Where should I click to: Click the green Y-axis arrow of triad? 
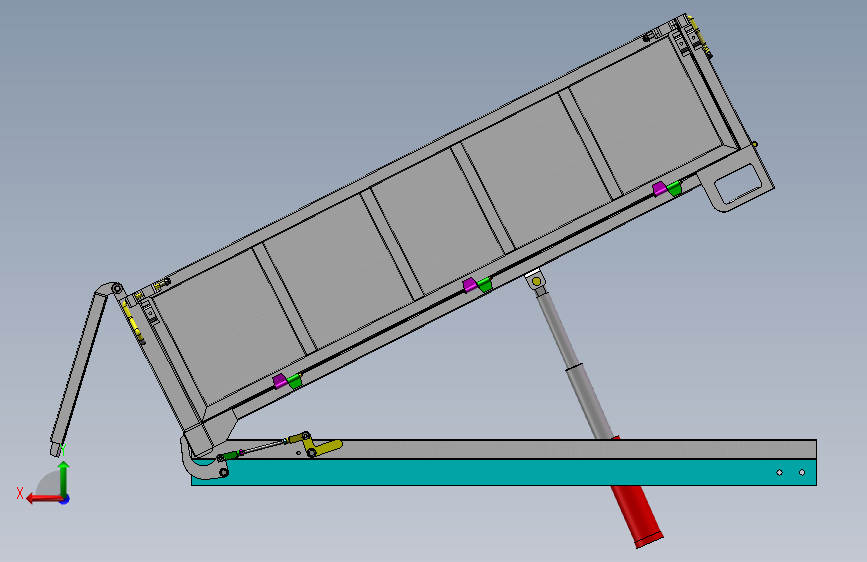click(64, 478)
